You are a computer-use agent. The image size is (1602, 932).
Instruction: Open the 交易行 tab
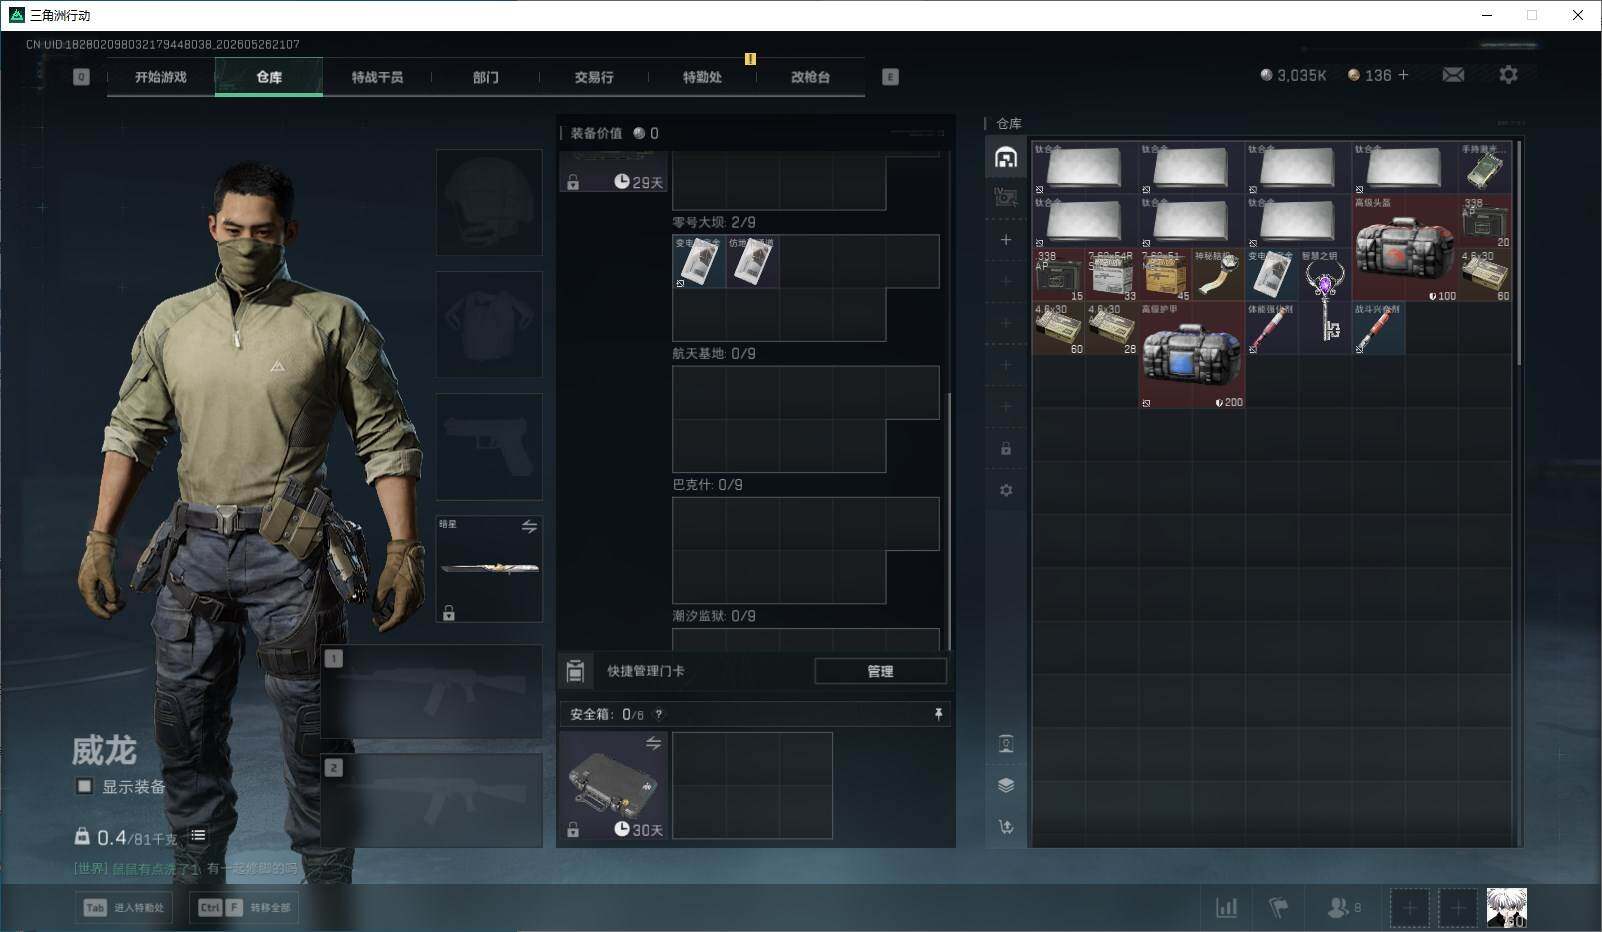tap(594, 77)
